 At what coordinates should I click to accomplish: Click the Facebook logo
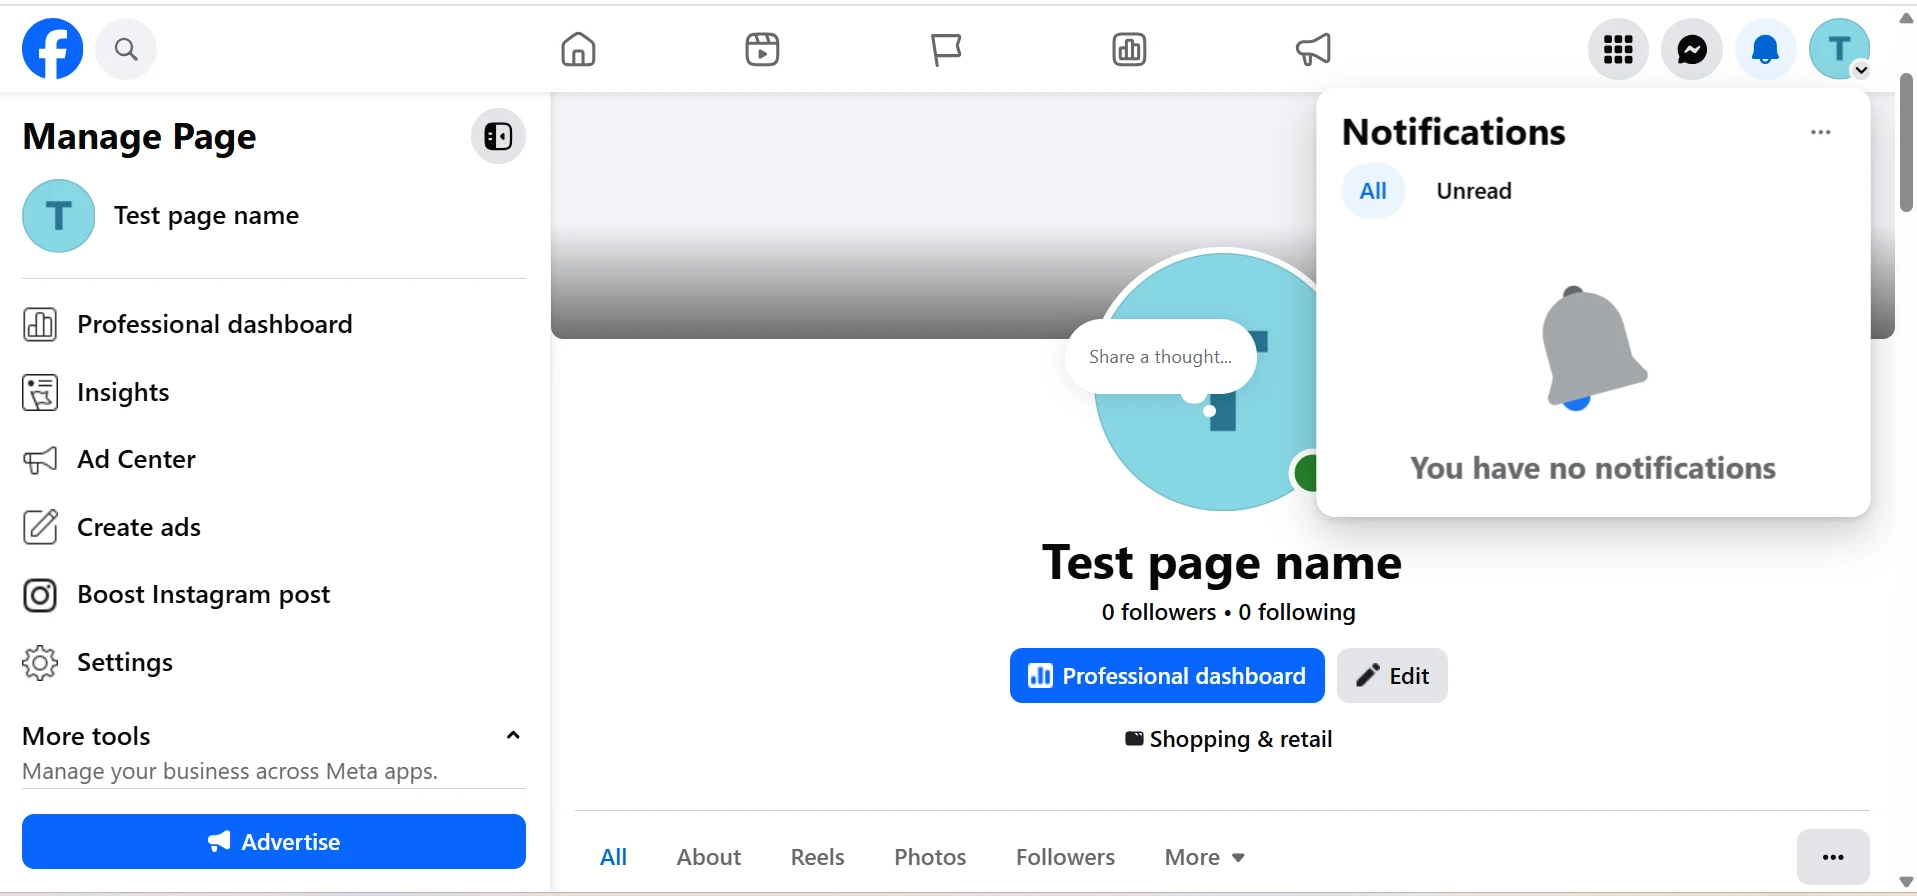pos(53,48)
